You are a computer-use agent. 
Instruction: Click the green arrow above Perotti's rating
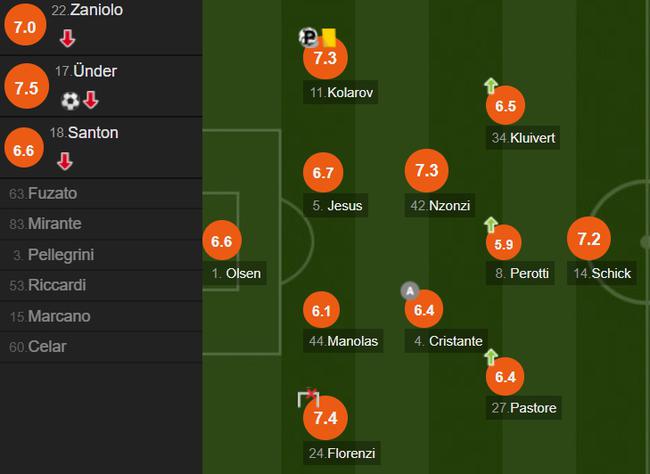tap(491, 225)
